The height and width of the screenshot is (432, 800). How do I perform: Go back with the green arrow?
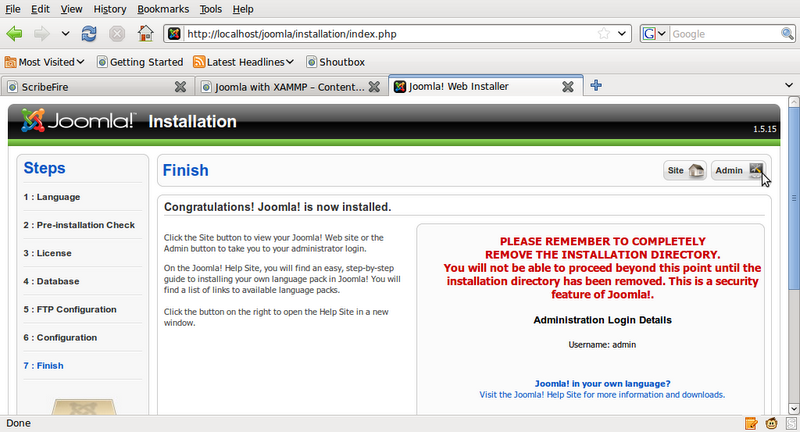[14, 34]
